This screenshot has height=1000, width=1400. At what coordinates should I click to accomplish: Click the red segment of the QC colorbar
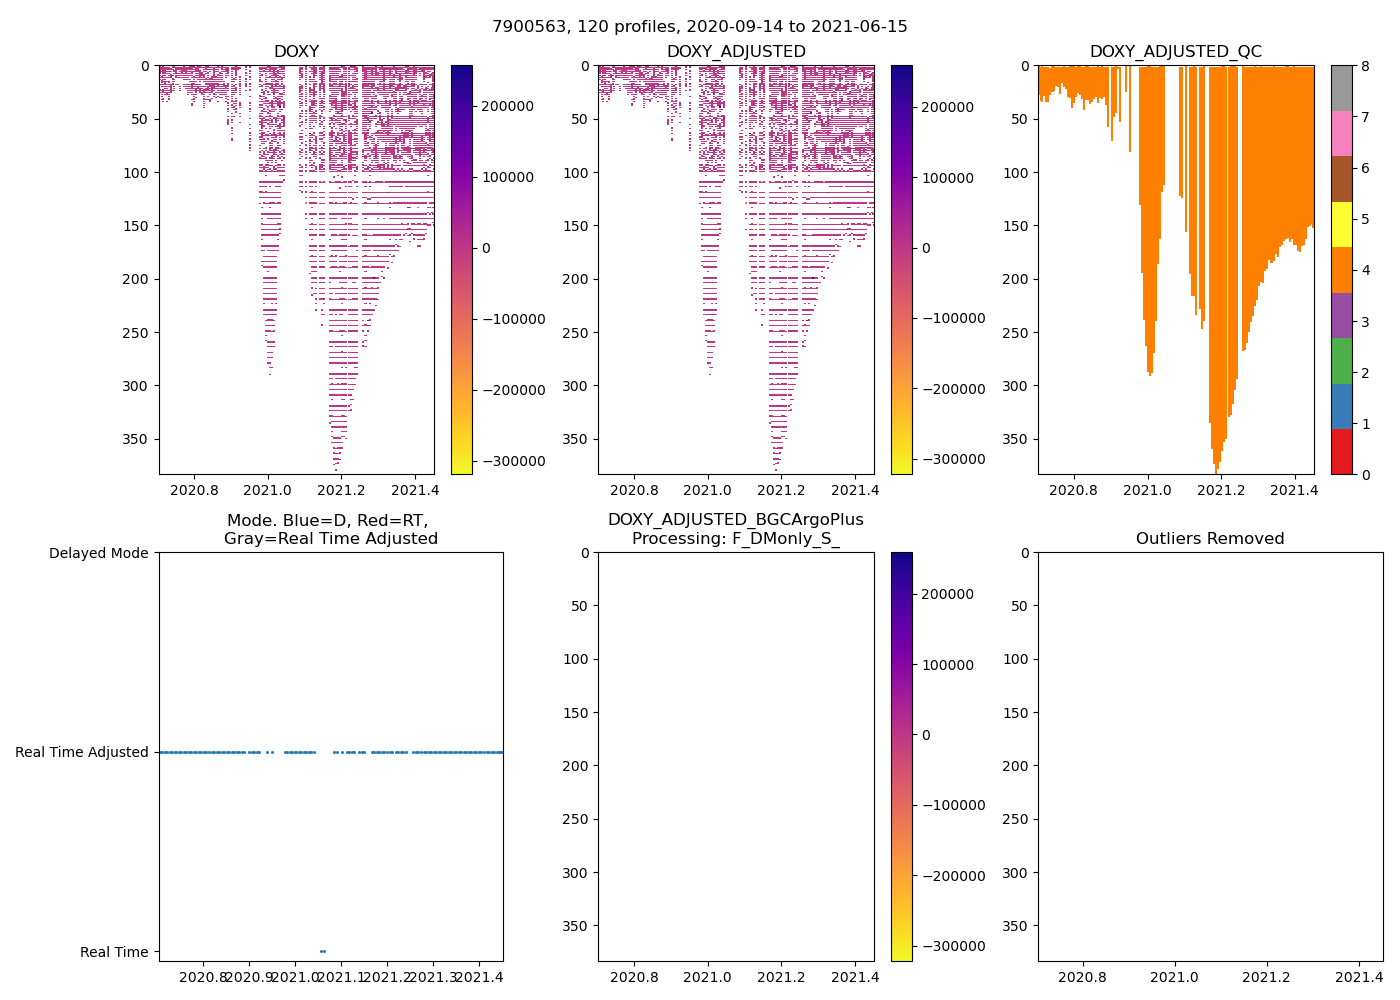[1341, 451]
